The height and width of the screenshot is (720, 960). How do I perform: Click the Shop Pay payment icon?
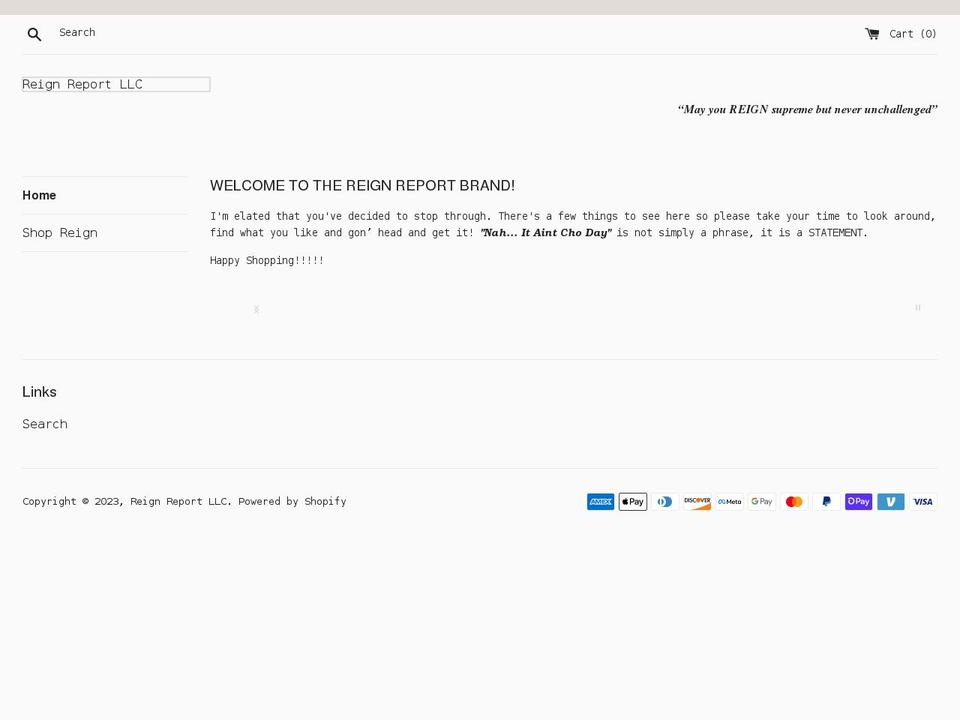click(858, 501)
